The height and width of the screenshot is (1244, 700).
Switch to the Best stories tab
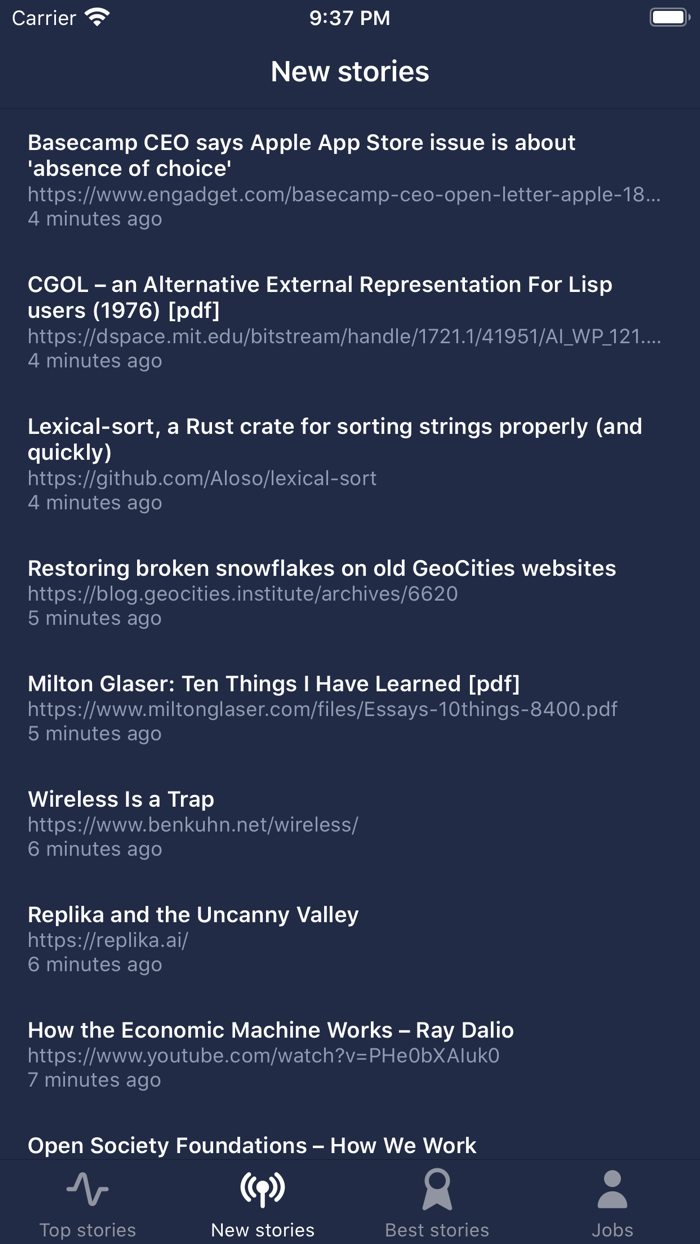click(x=437, y=1203)
